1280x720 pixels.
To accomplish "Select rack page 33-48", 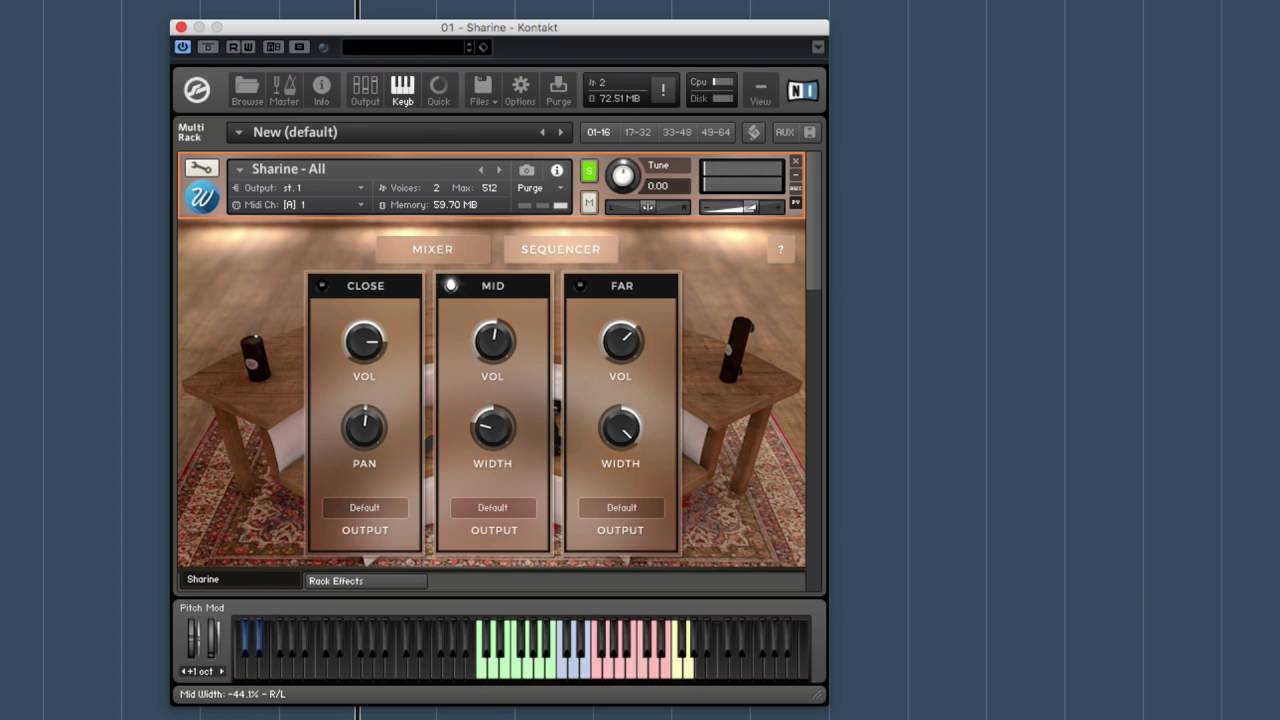I will click(x=677, y=132).
